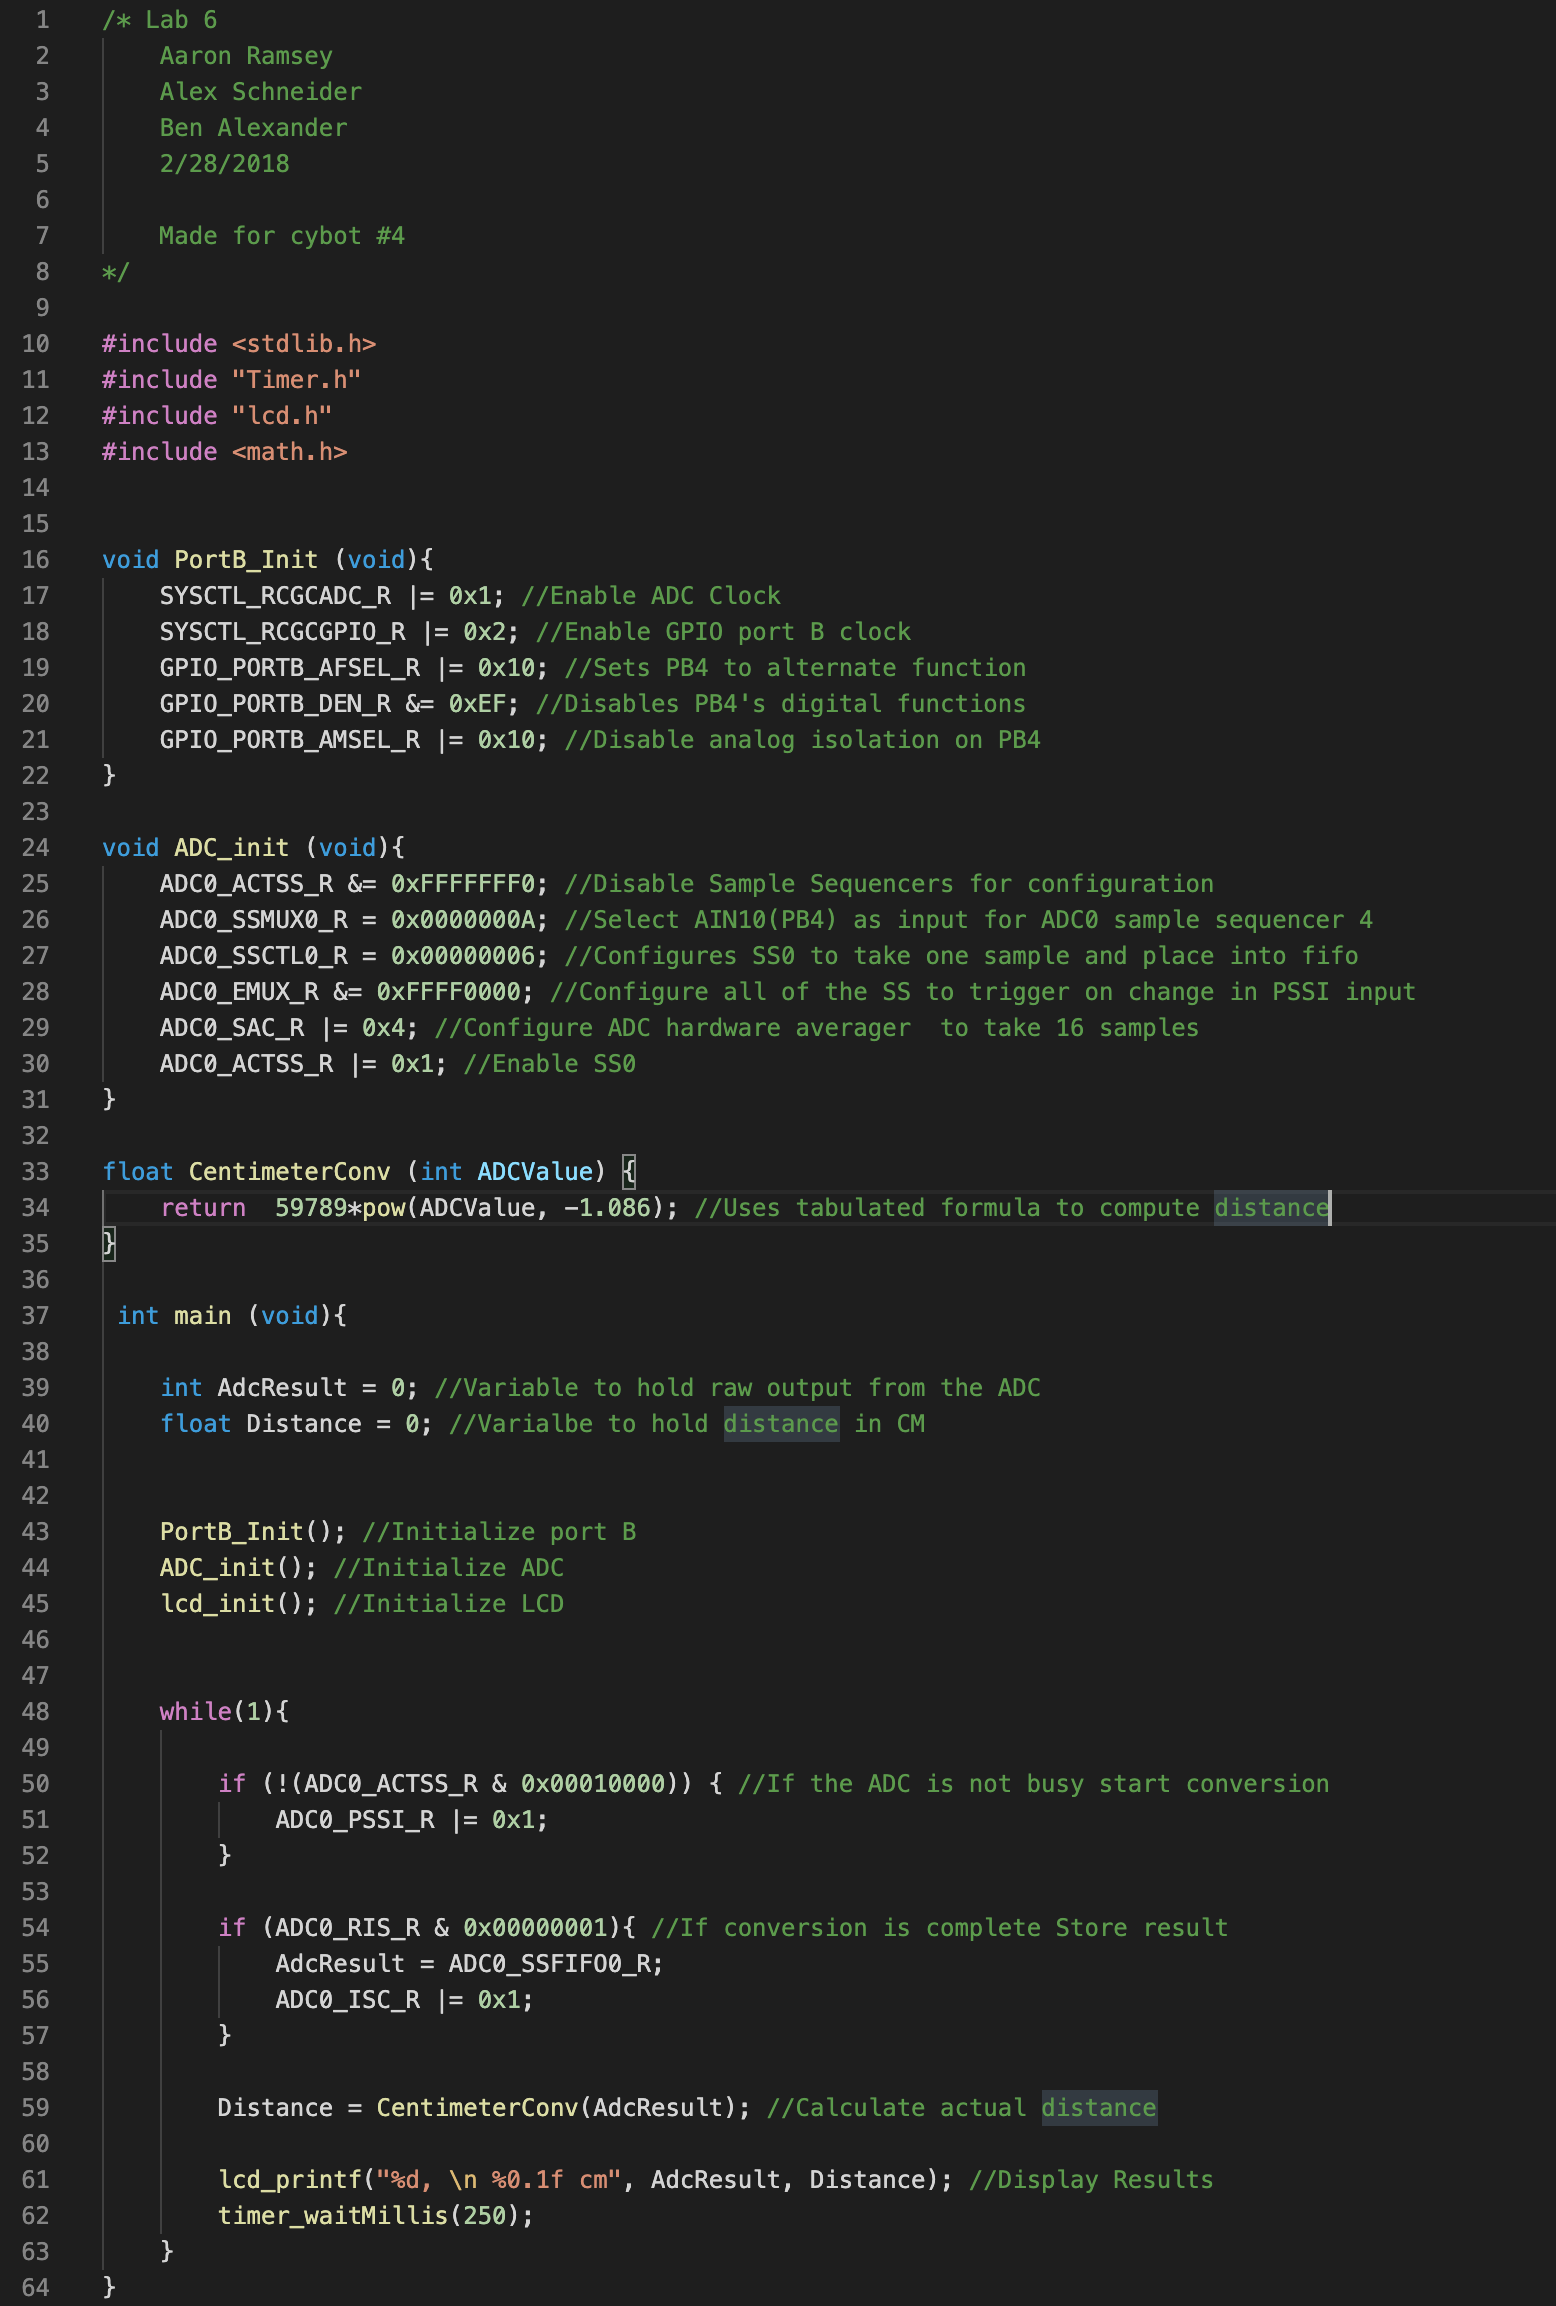
Task: Select the ADC_init function definition name
Action: coord(231,848)
